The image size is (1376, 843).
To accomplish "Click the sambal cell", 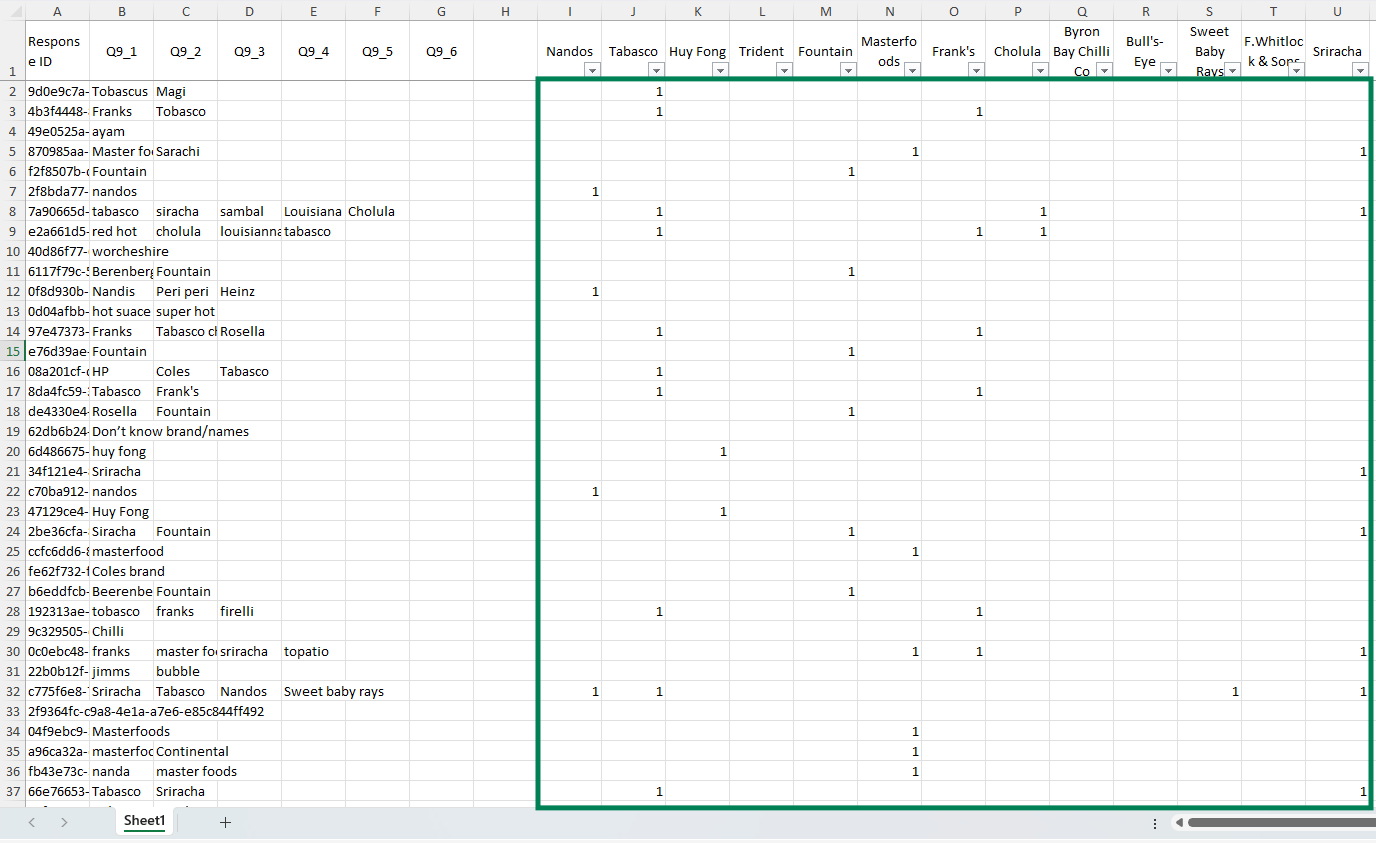I will (x=249, y=211).
